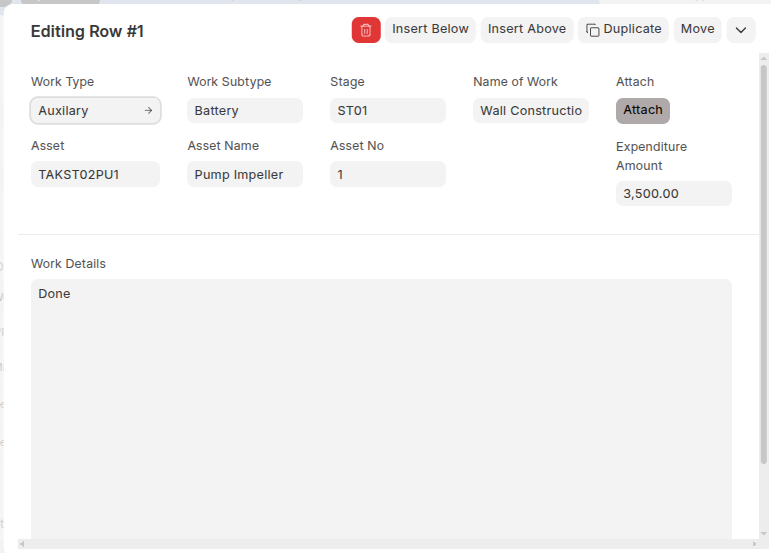Collapse the row editor with the chevron
Image resolution: width=771 pixels, height=553 pixels.
coord(741,30)
